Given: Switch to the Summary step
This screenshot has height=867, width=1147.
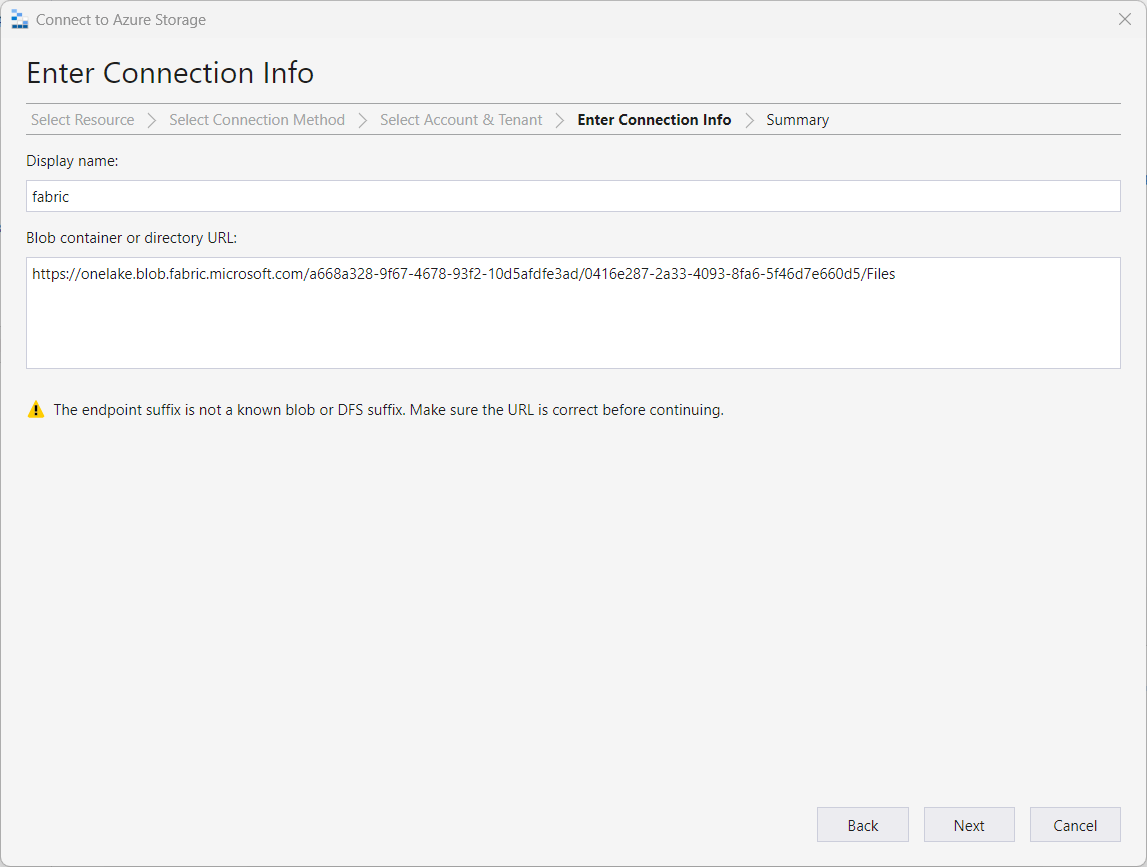Looking at the screenshot, I should pos(797,120).
